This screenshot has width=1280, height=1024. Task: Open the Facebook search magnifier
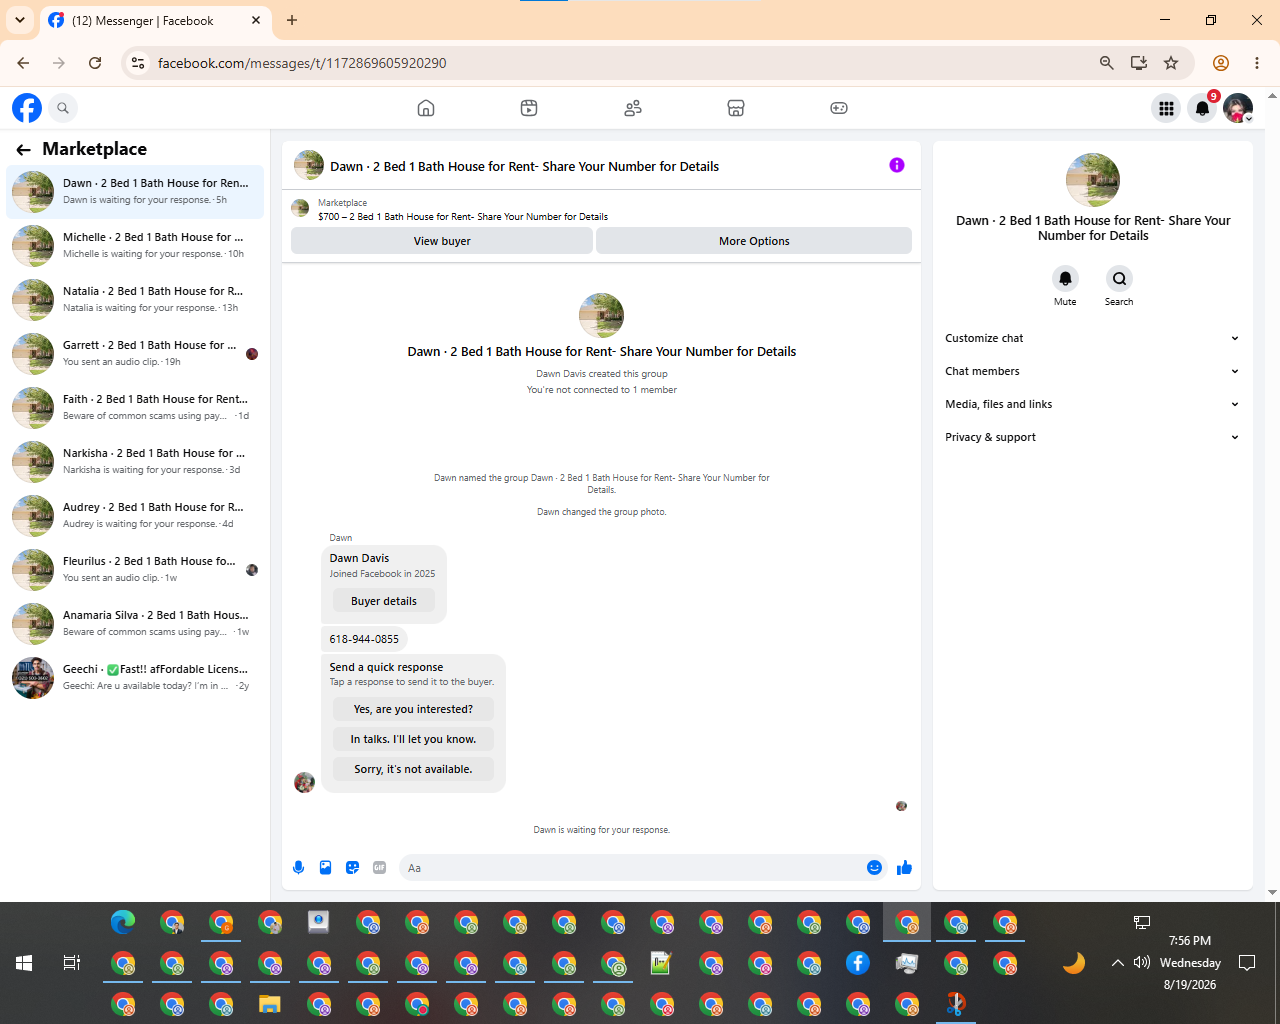click(x=63, y=108)
